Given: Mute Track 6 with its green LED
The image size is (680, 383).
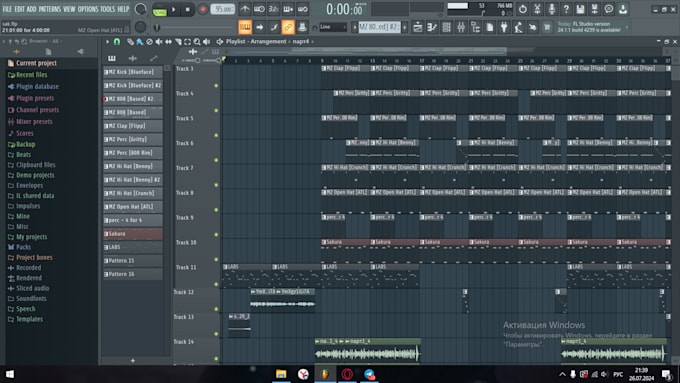Looking at the screenshot, I should (x=216, y=160).
